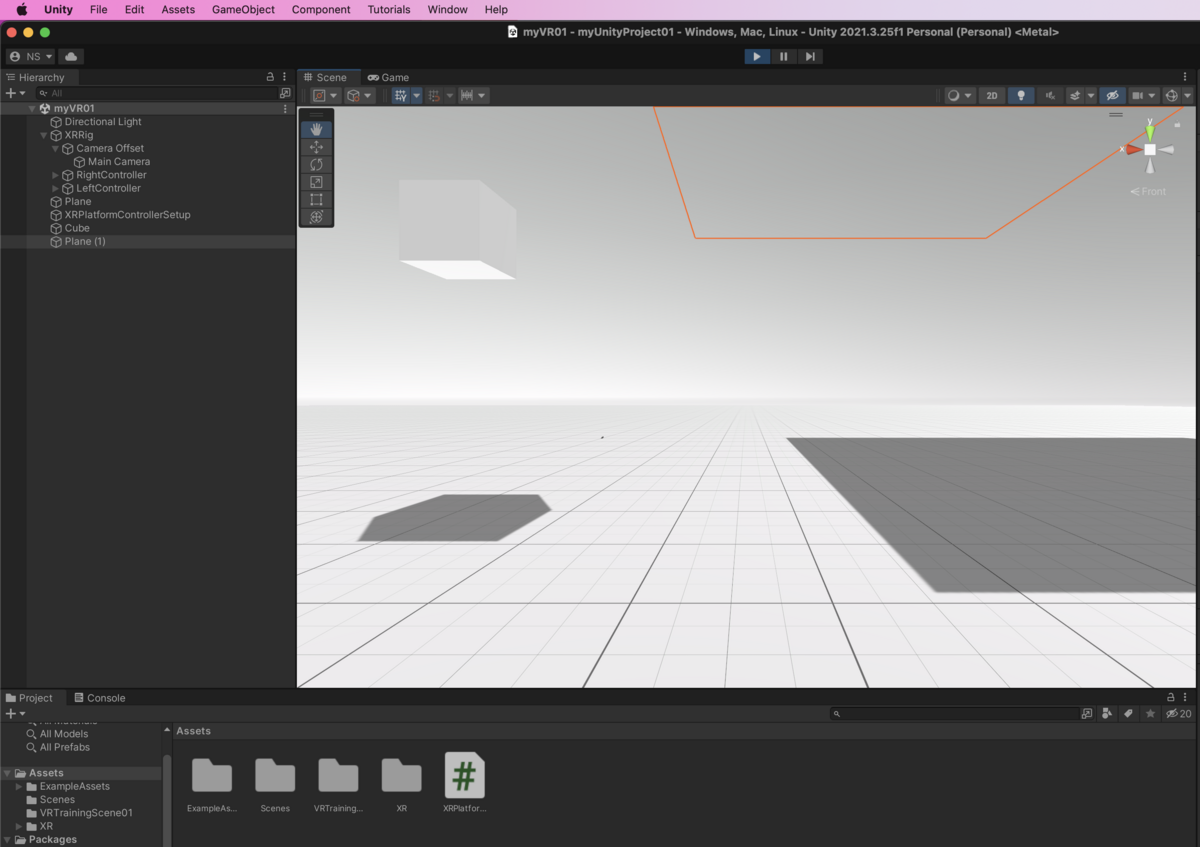
Task: Select the Project tab
Action: click(29, 698)
